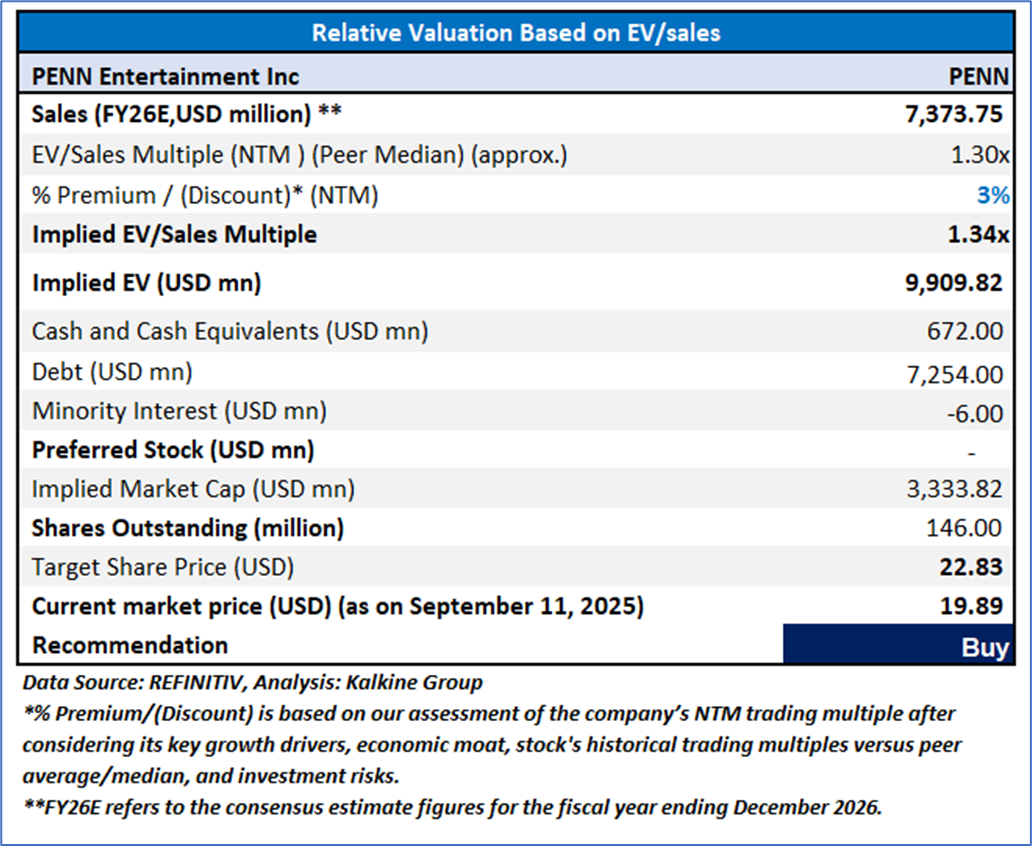This screenshot has height=846, width=1032.
Task: Click the implied market cap value 3,333.82
Action: click(x=955, y=489)
